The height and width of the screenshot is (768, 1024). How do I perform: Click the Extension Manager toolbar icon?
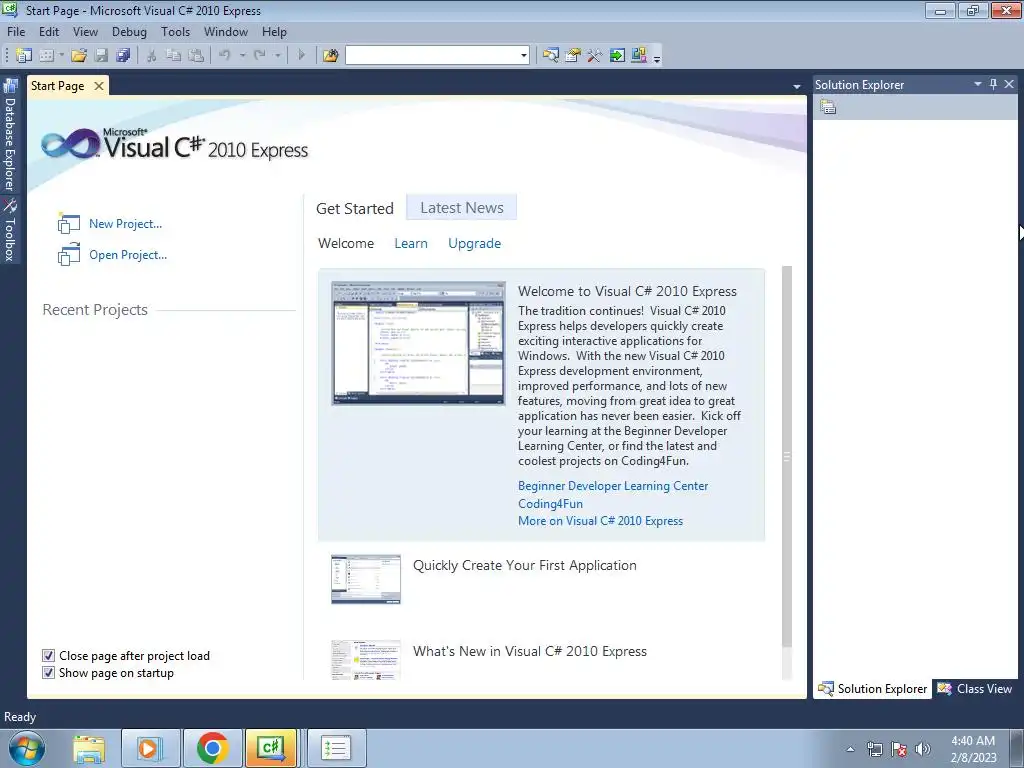[639, 56]
